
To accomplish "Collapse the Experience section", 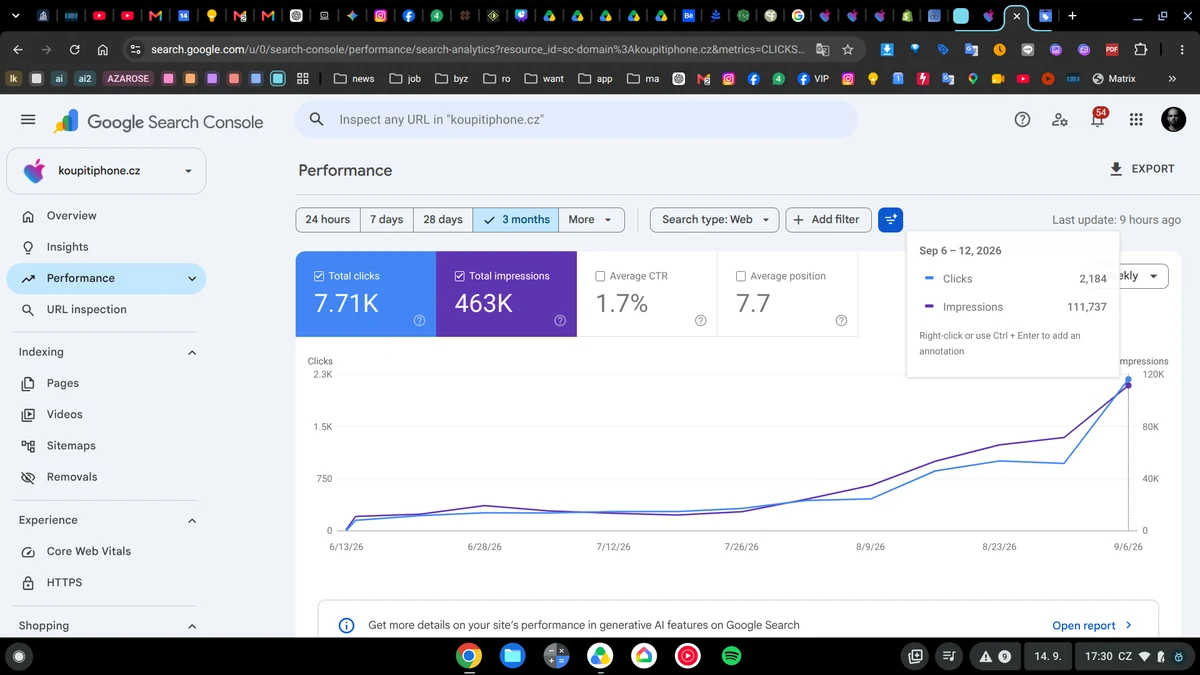I will pos(192,520).
